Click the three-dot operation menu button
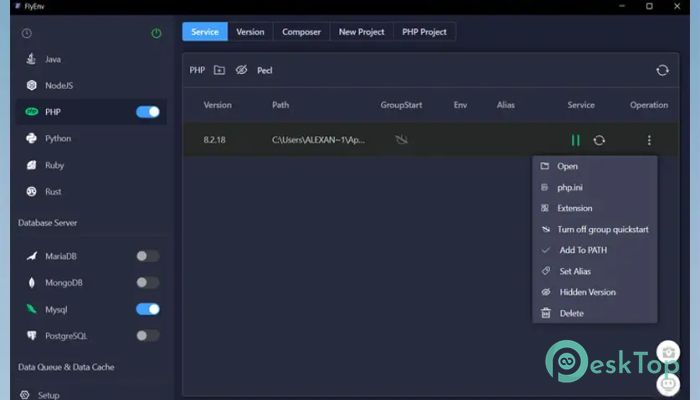Image resolution: width=700 pixels, height=400 pixels. coord(649,140)
